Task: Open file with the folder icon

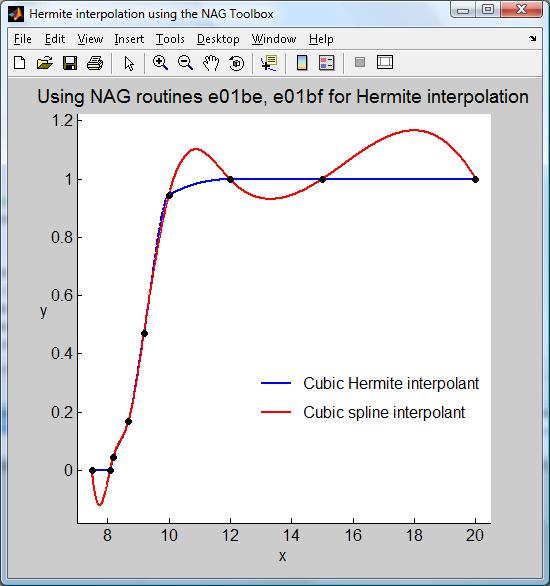Action: 45,63
